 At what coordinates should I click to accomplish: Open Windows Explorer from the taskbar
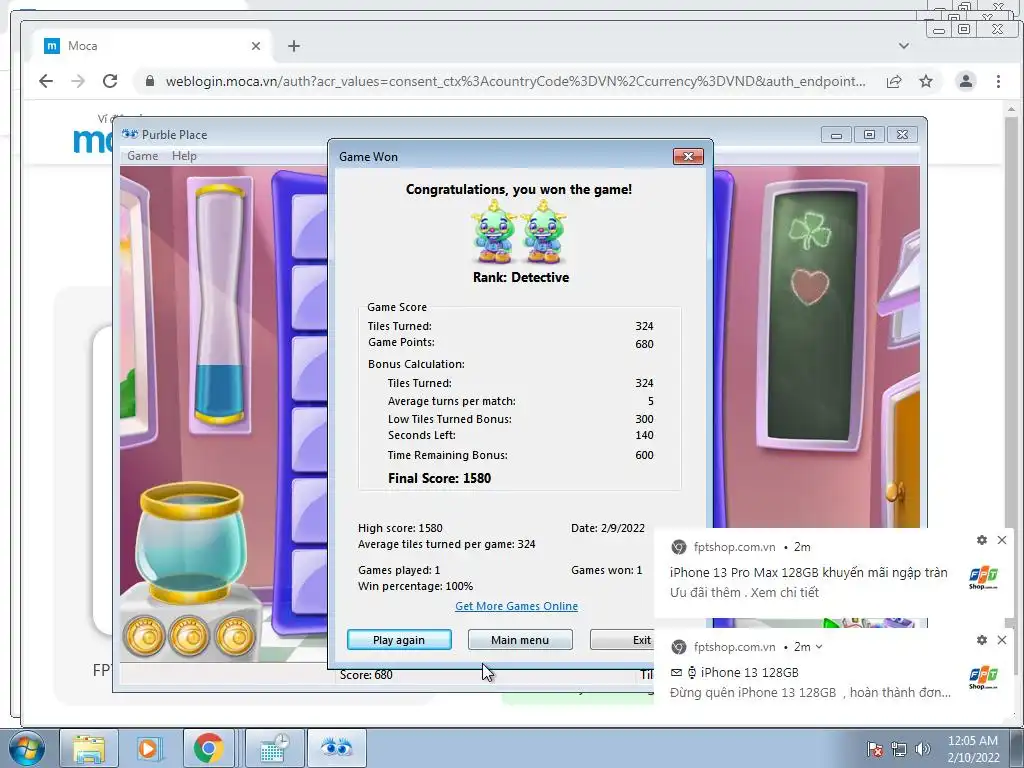click(89, 748)
